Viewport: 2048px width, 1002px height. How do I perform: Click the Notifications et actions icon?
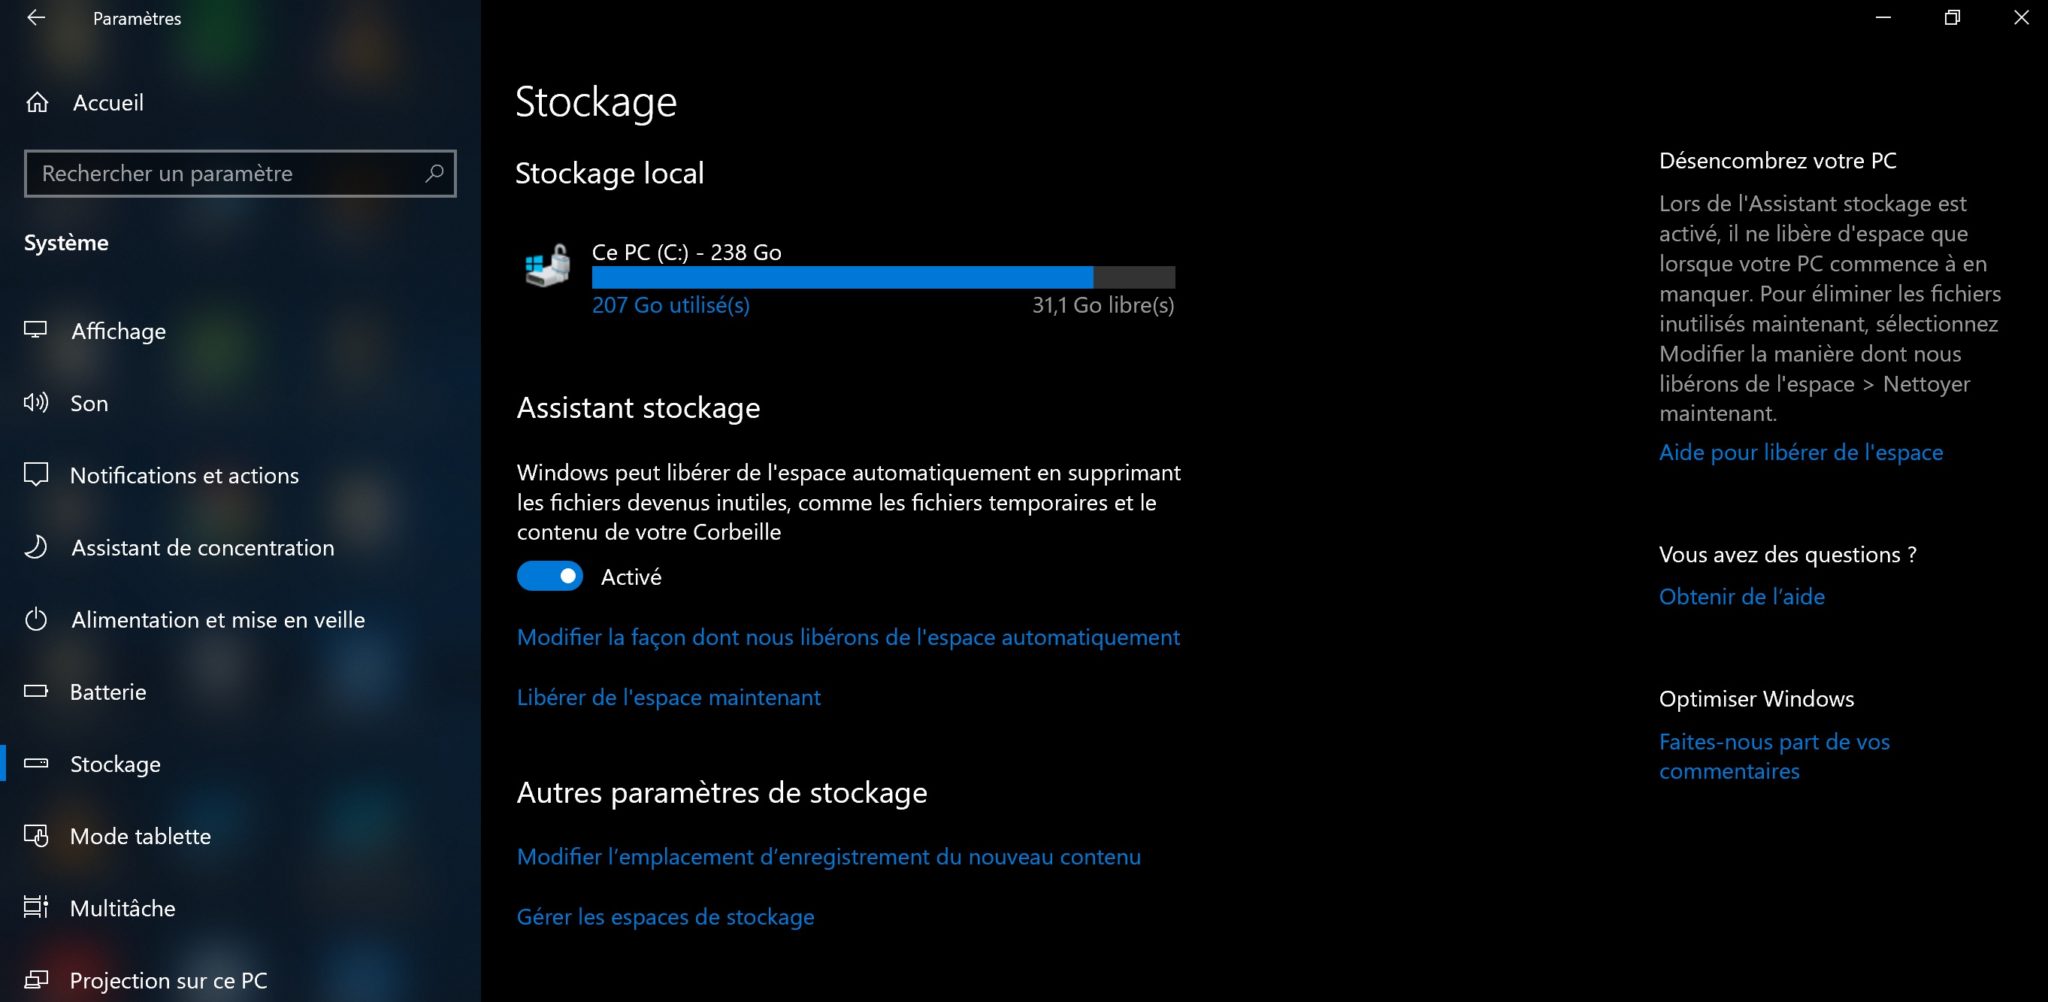click(x=36, y=475)
